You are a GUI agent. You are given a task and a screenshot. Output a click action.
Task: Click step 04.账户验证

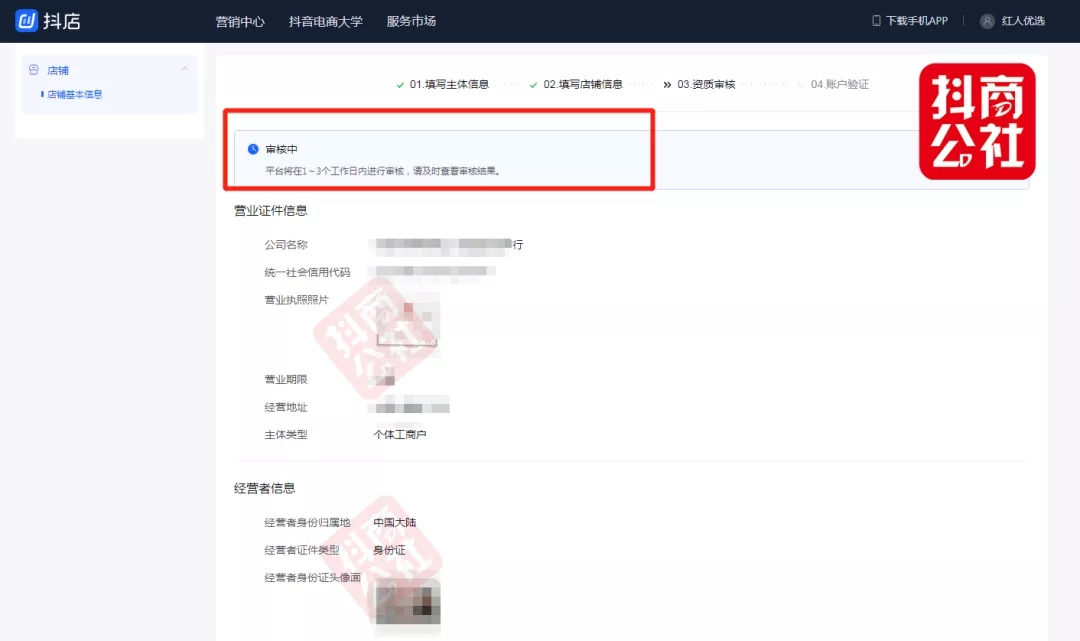click(840, 84)
